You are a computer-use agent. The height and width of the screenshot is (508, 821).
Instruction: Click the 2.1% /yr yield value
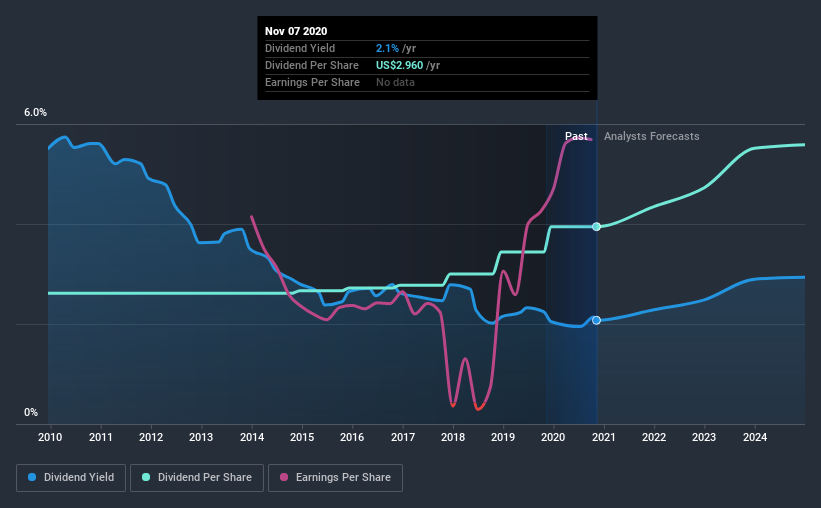[396, 48]
